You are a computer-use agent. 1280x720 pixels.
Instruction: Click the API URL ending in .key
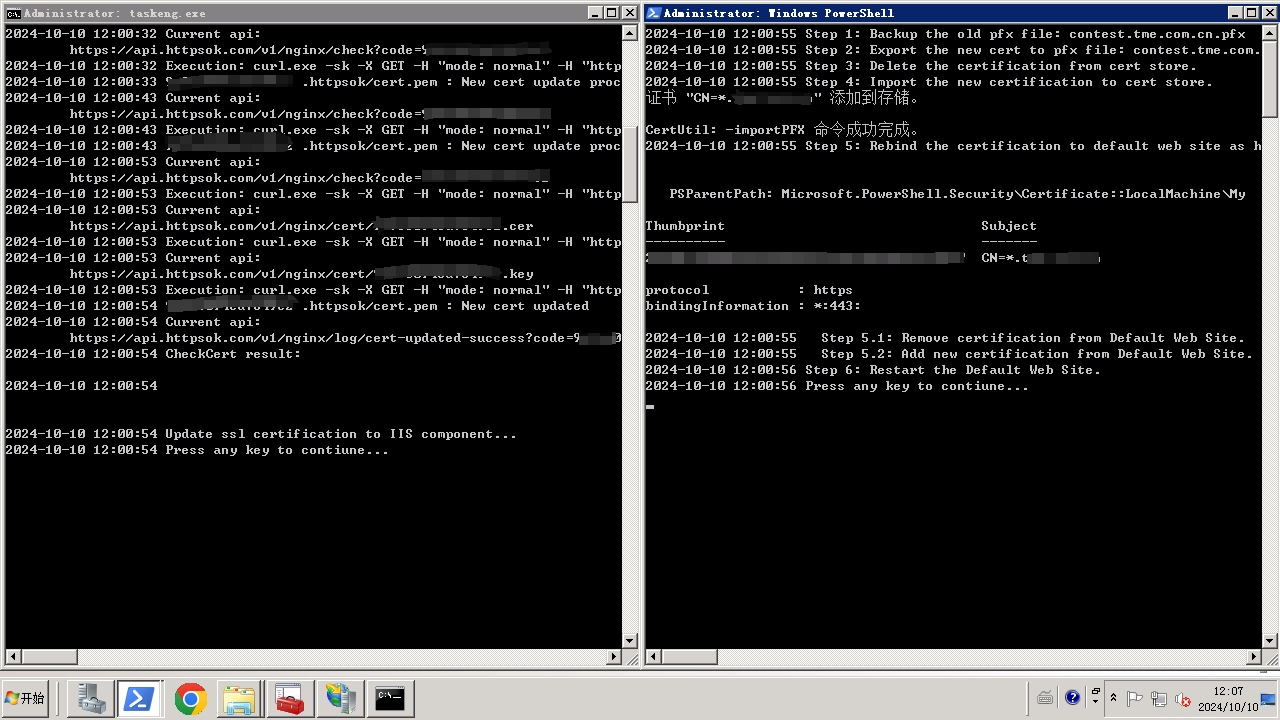[x=301, y=274]
